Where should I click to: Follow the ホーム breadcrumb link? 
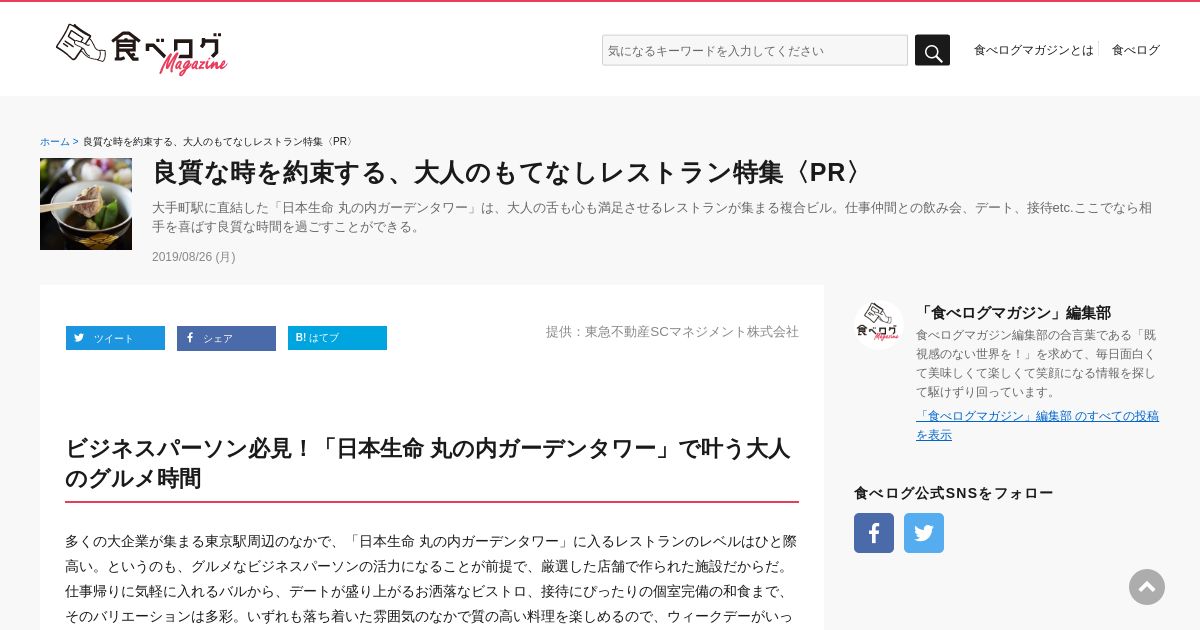pos(55,142)
